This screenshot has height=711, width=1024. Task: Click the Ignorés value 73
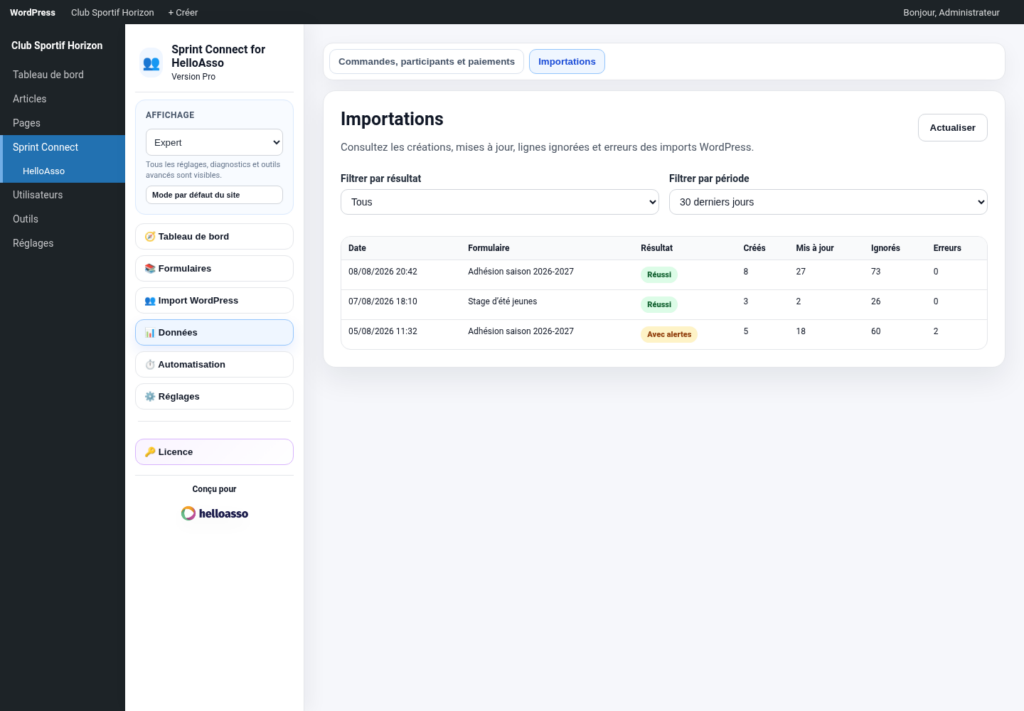[876, 272]
